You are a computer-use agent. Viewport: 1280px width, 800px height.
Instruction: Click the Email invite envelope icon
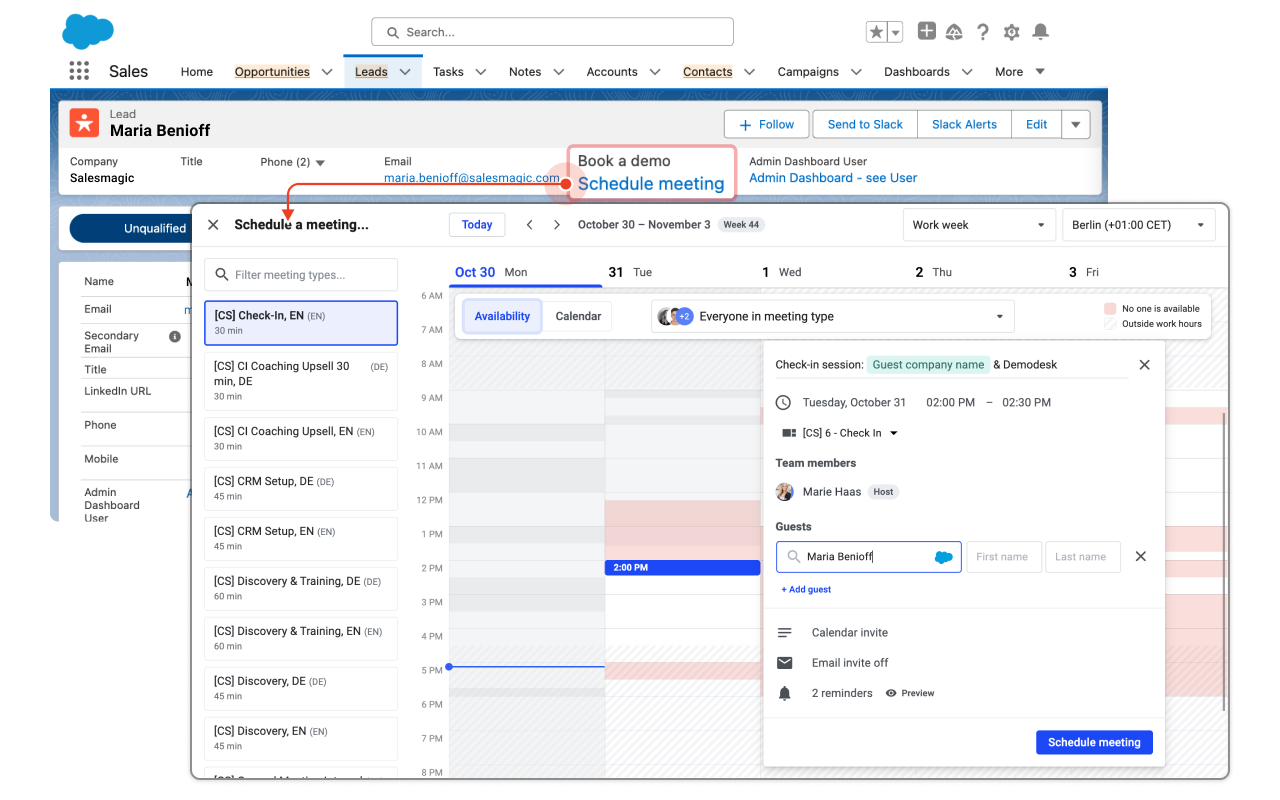785,663
